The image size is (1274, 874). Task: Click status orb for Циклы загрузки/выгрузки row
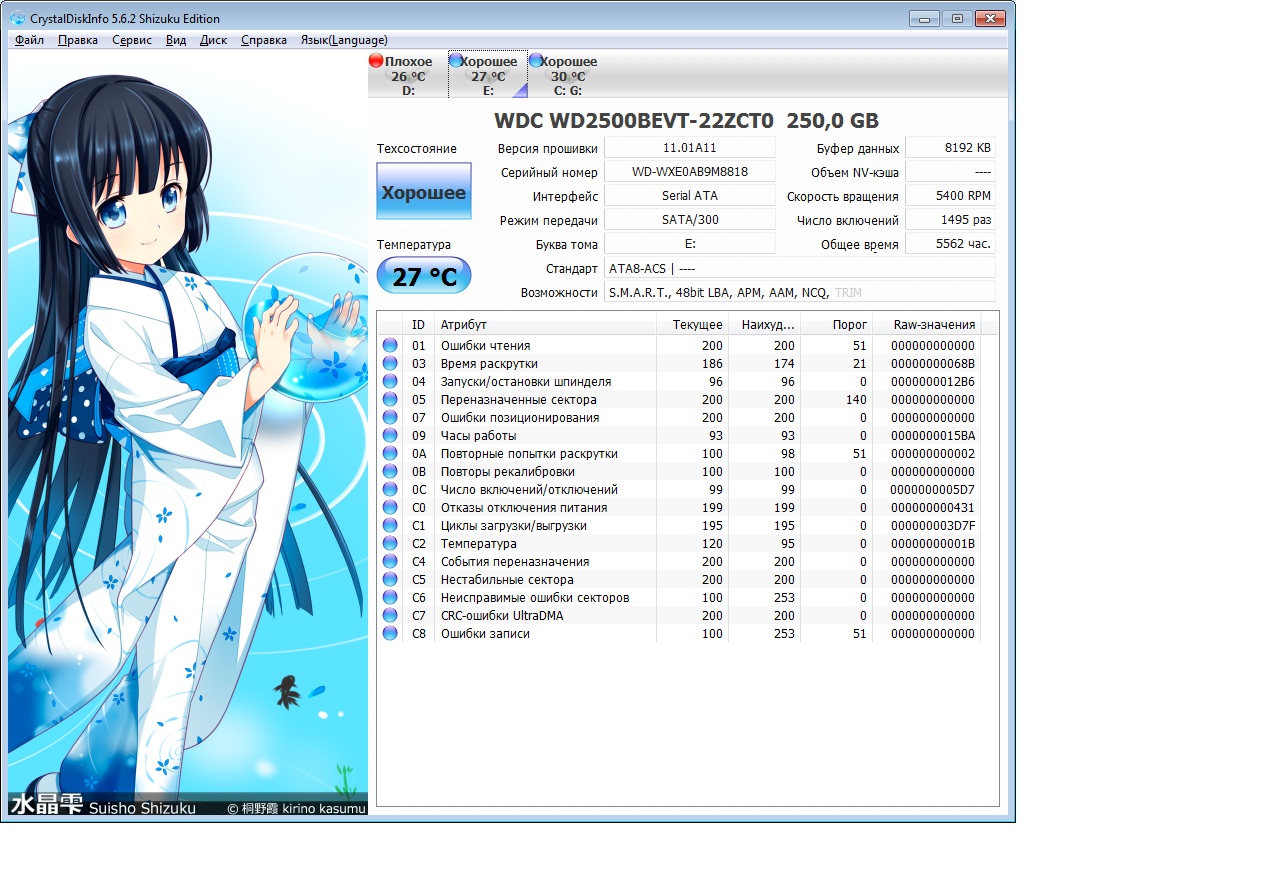click(x=390, y=526)
